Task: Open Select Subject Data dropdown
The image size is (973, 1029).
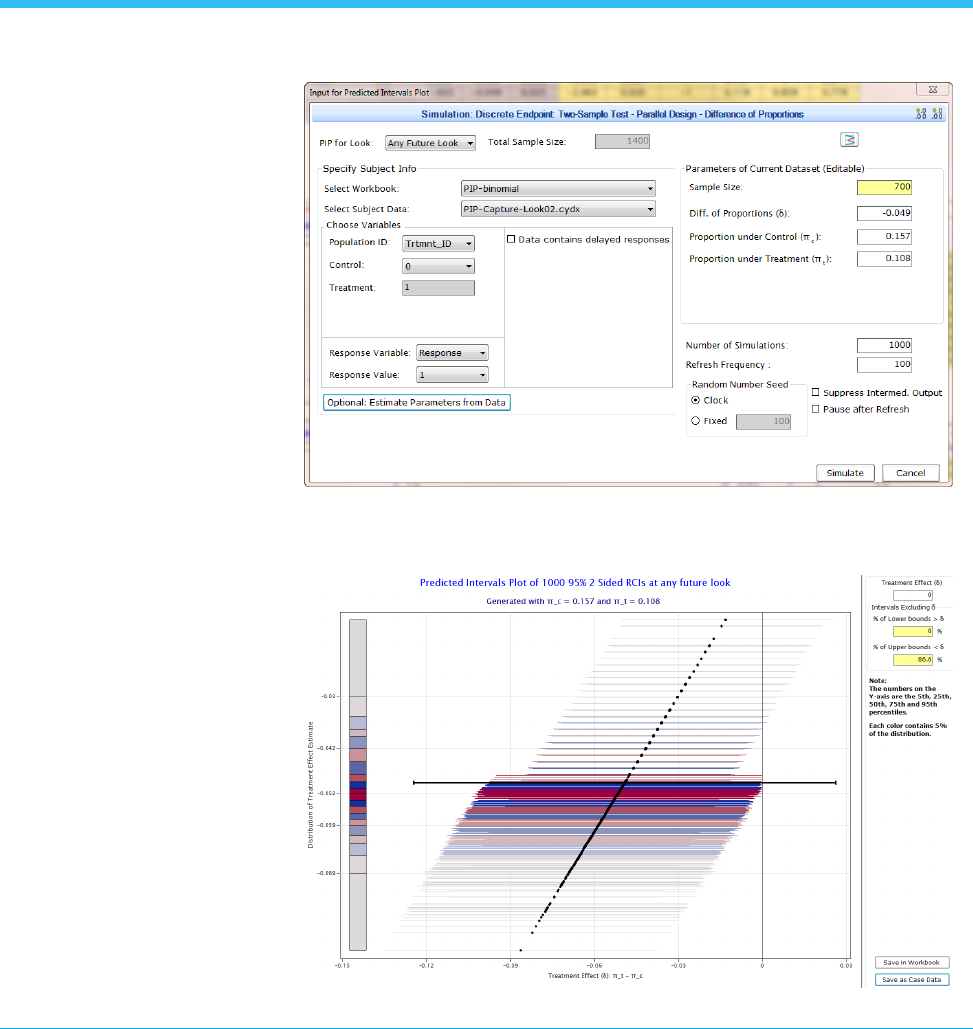Action: [x=558, y=209]
